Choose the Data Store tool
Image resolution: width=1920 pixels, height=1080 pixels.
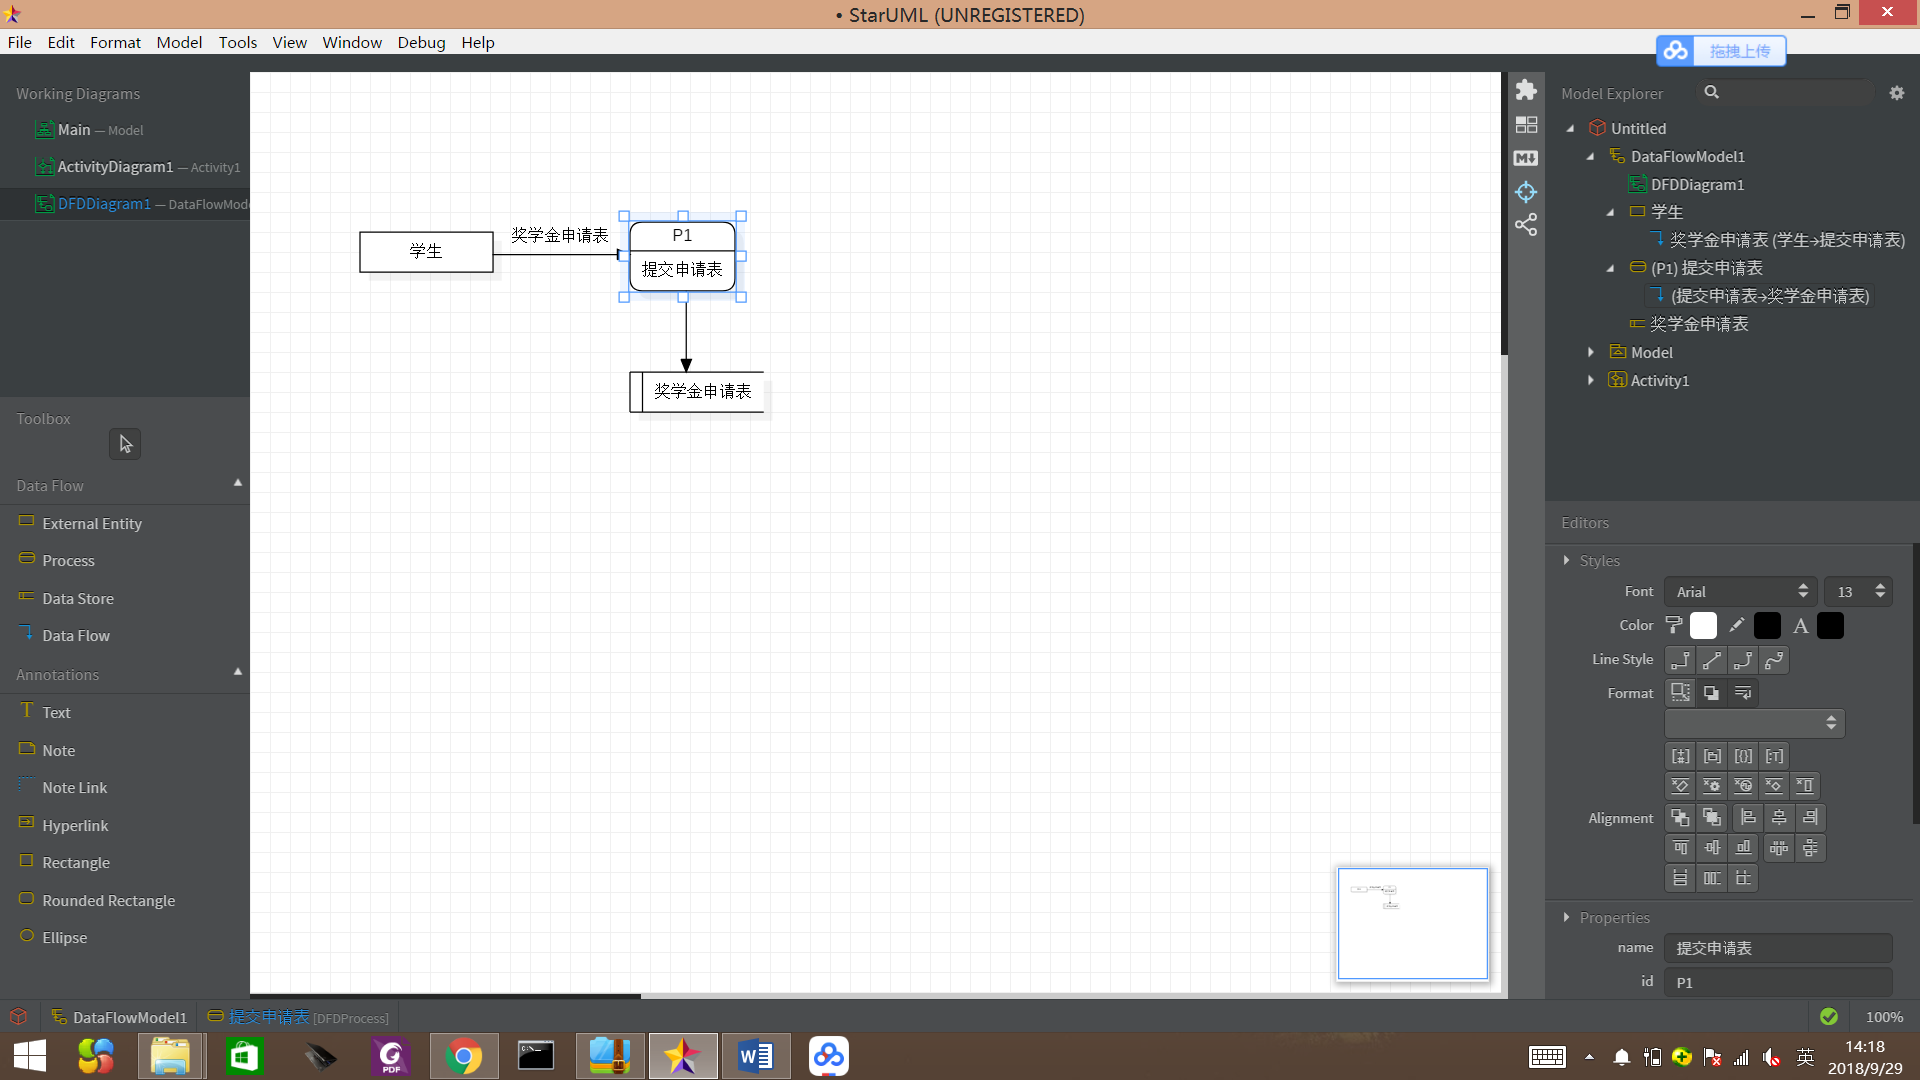coord(77,598)
